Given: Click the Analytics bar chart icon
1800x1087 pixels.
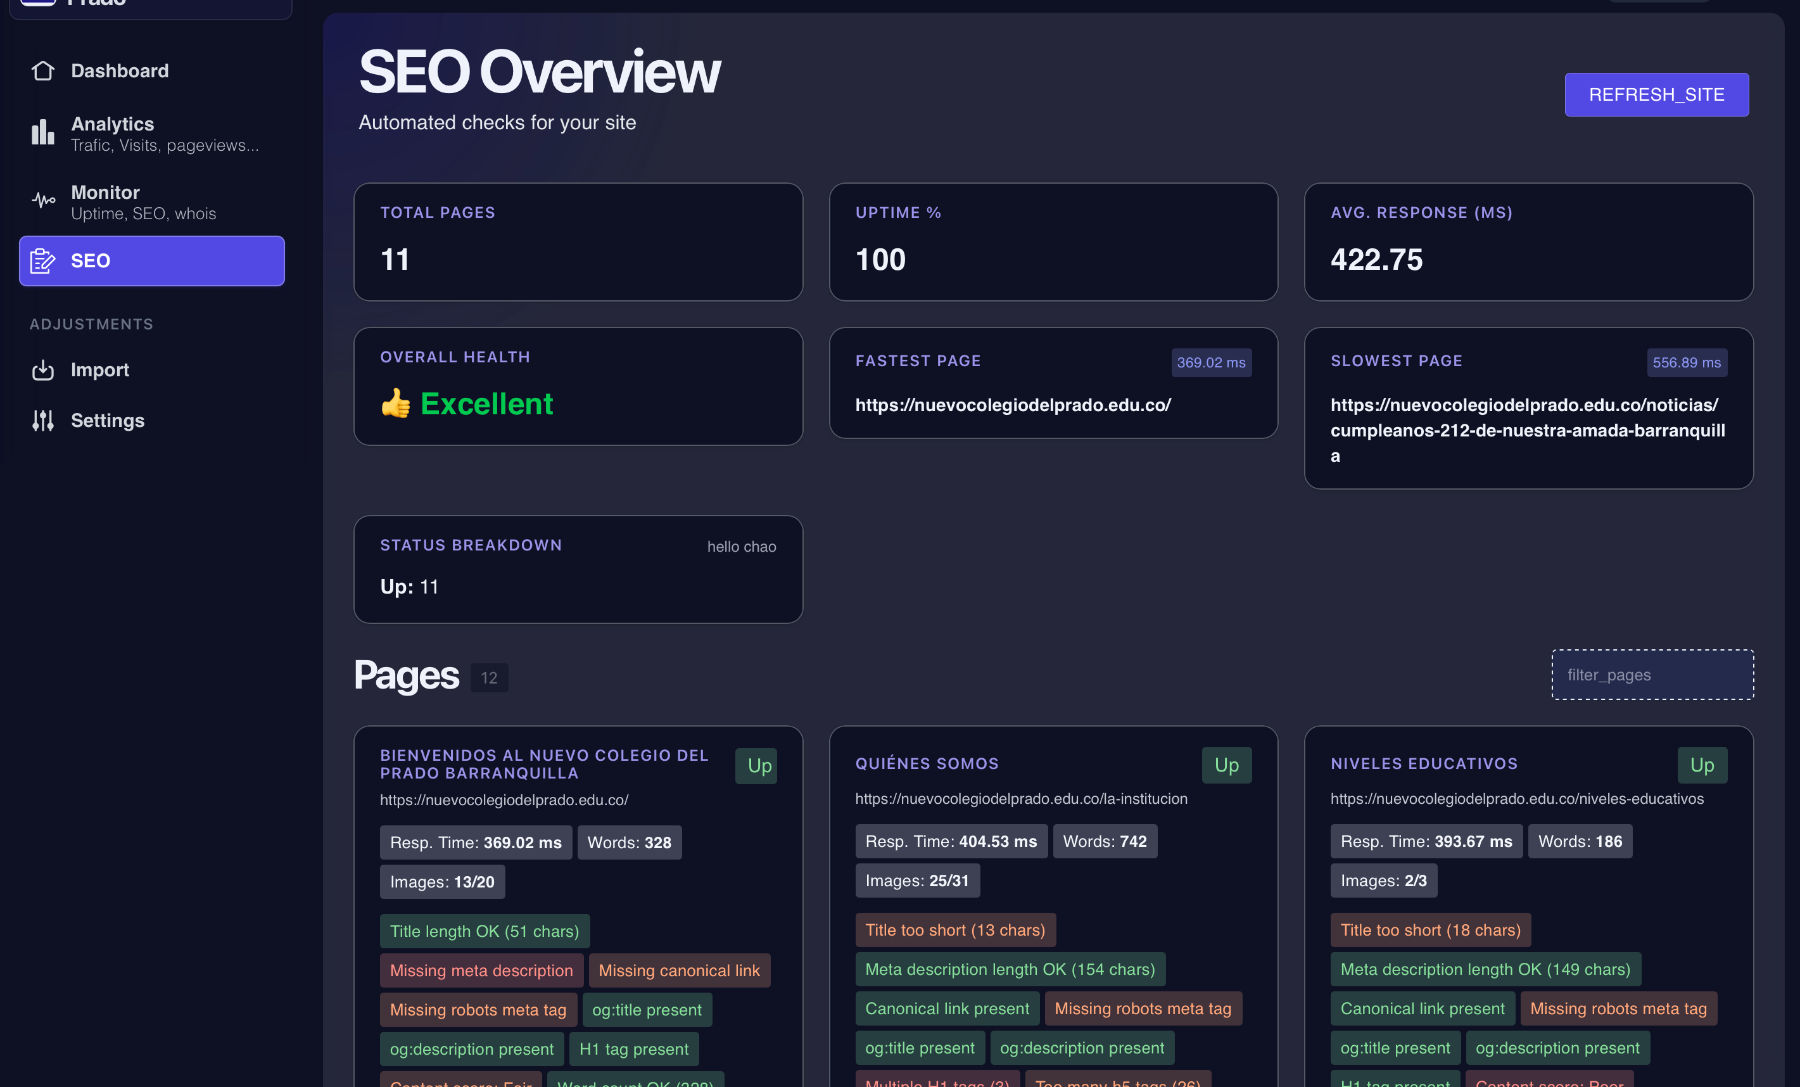Looking at the screenshot, I should coord(43,132).
